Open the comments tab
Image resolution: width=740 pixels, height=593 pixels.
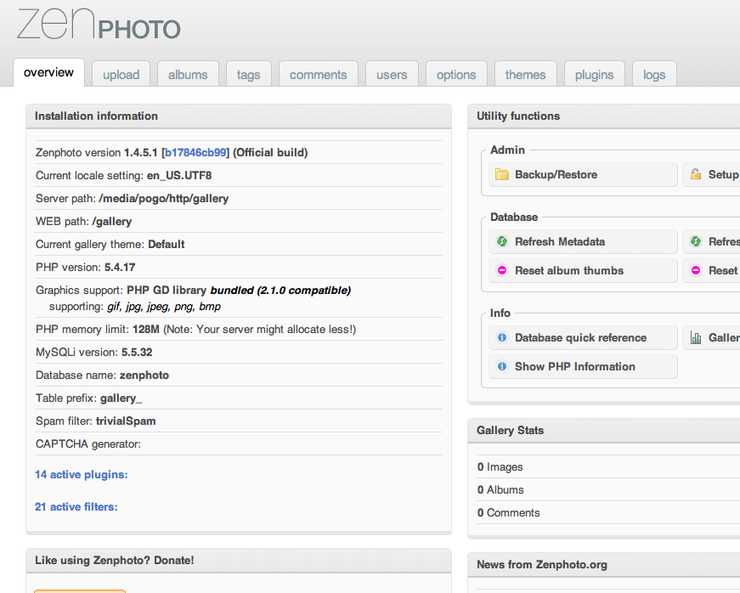tap(318, 75)
